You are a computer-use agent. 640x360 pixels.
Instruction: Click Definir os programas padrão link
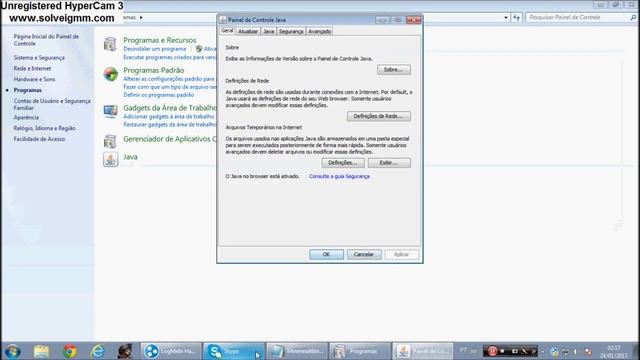point(159,95)
